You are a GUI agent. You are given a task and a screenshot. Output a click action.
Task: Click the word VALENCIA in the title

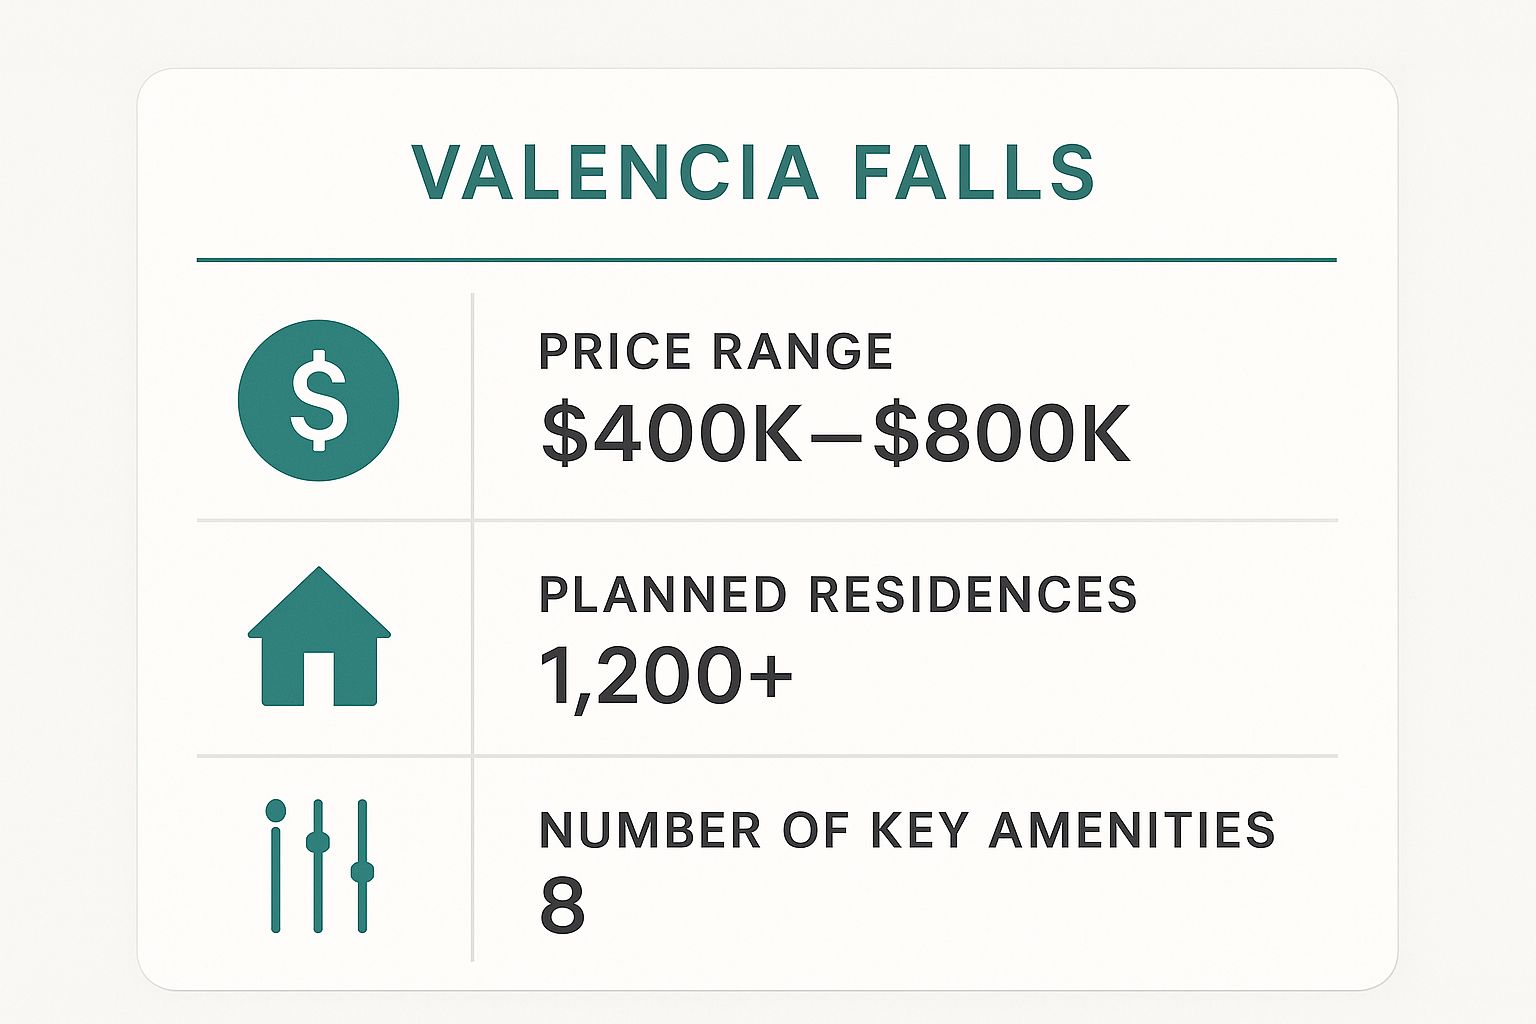point(616,173)
